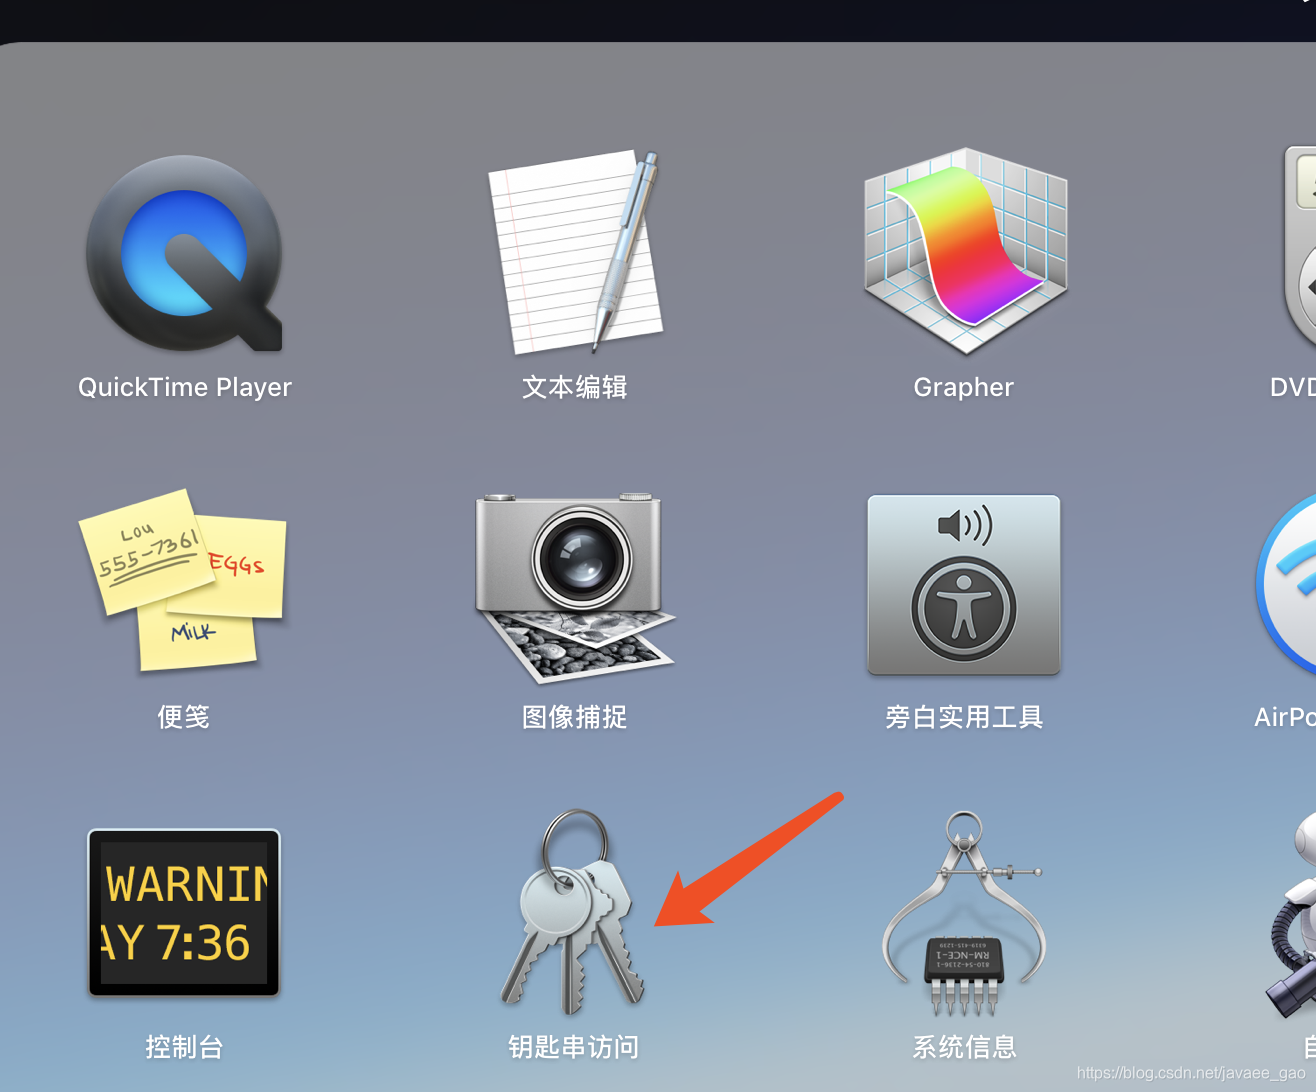Image resolution: width=1316 pixels, height=1092 pixels.
Task: Click the 控制台 label
Action: tap(184, 1047)
